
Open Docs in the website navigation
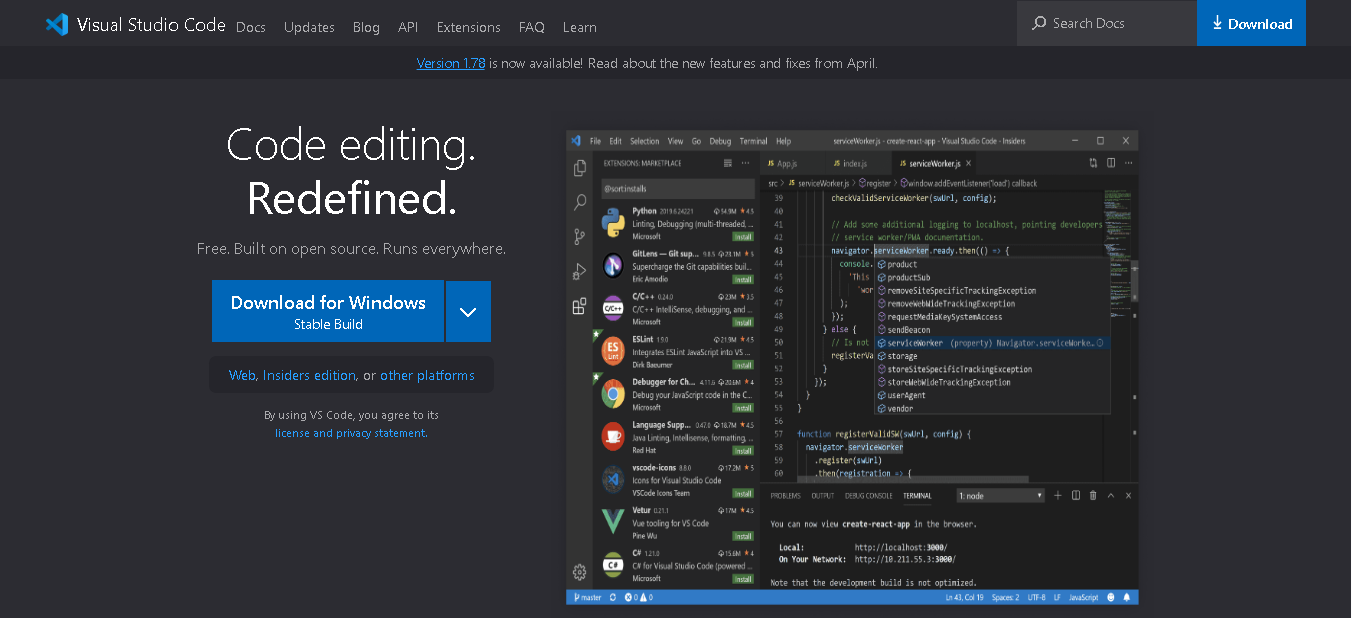[251, 27]
